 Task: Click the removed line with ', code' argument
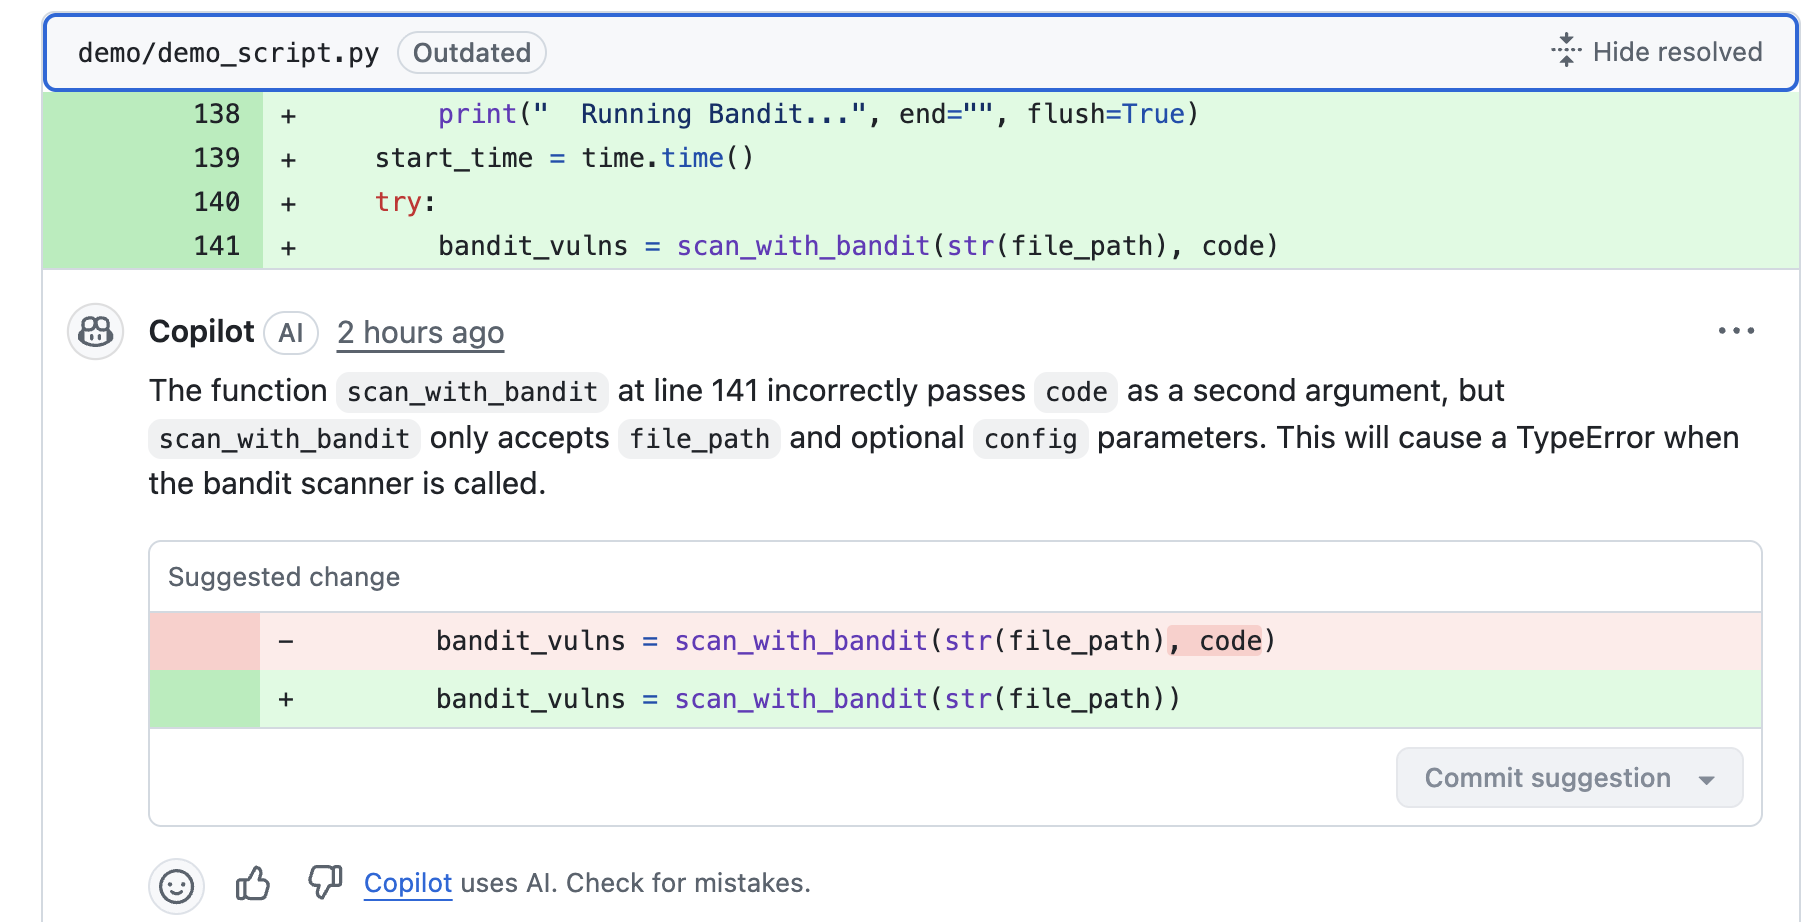955,641
